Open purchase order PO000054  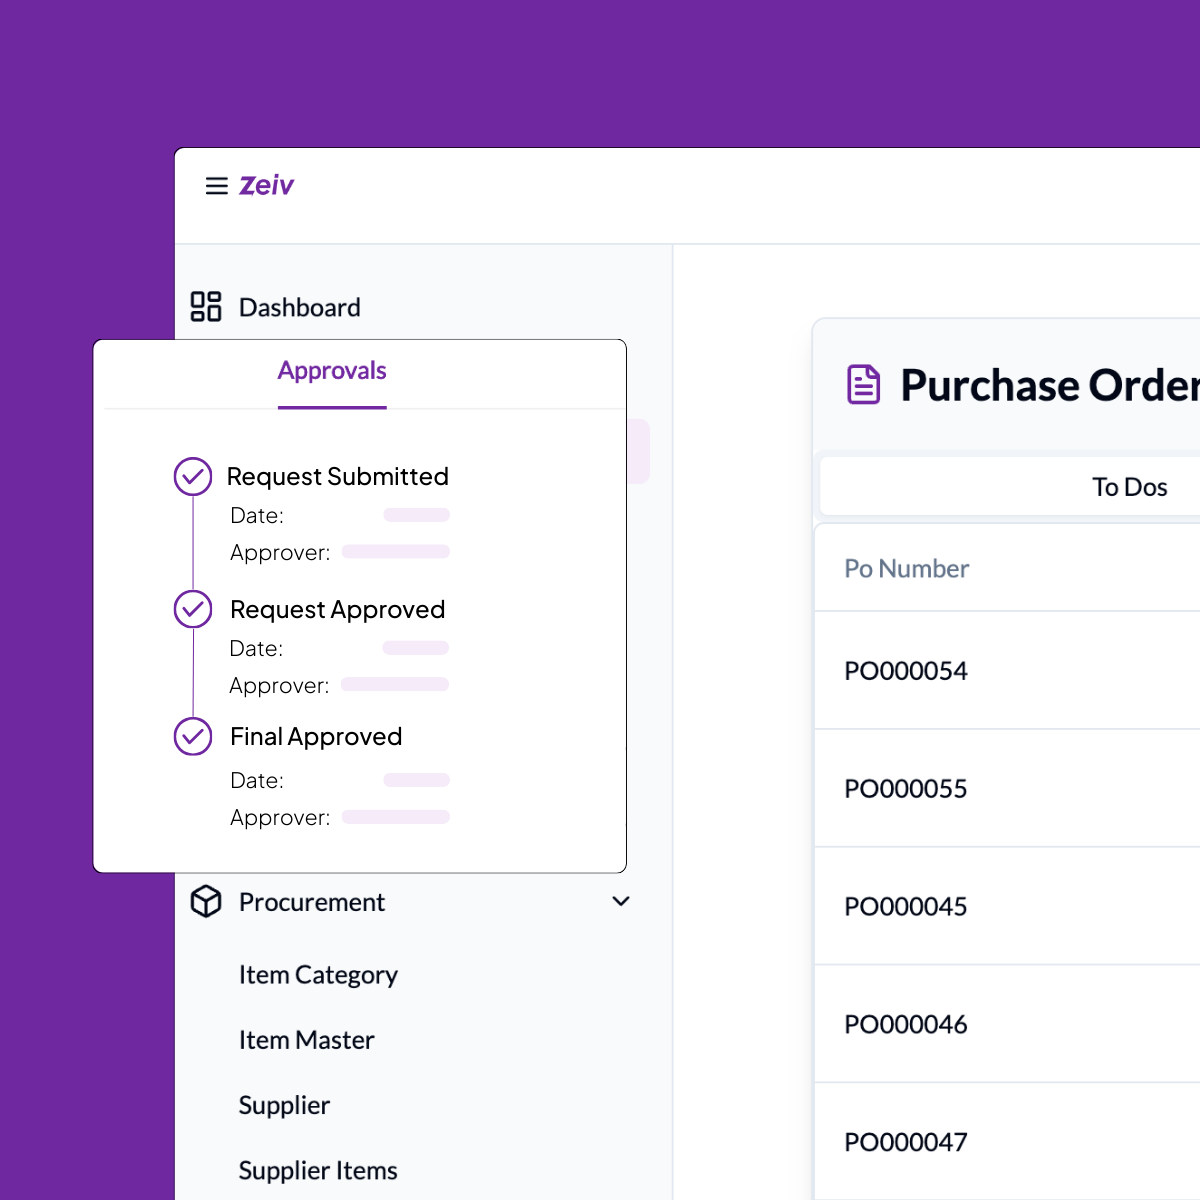tap(906, 671)
